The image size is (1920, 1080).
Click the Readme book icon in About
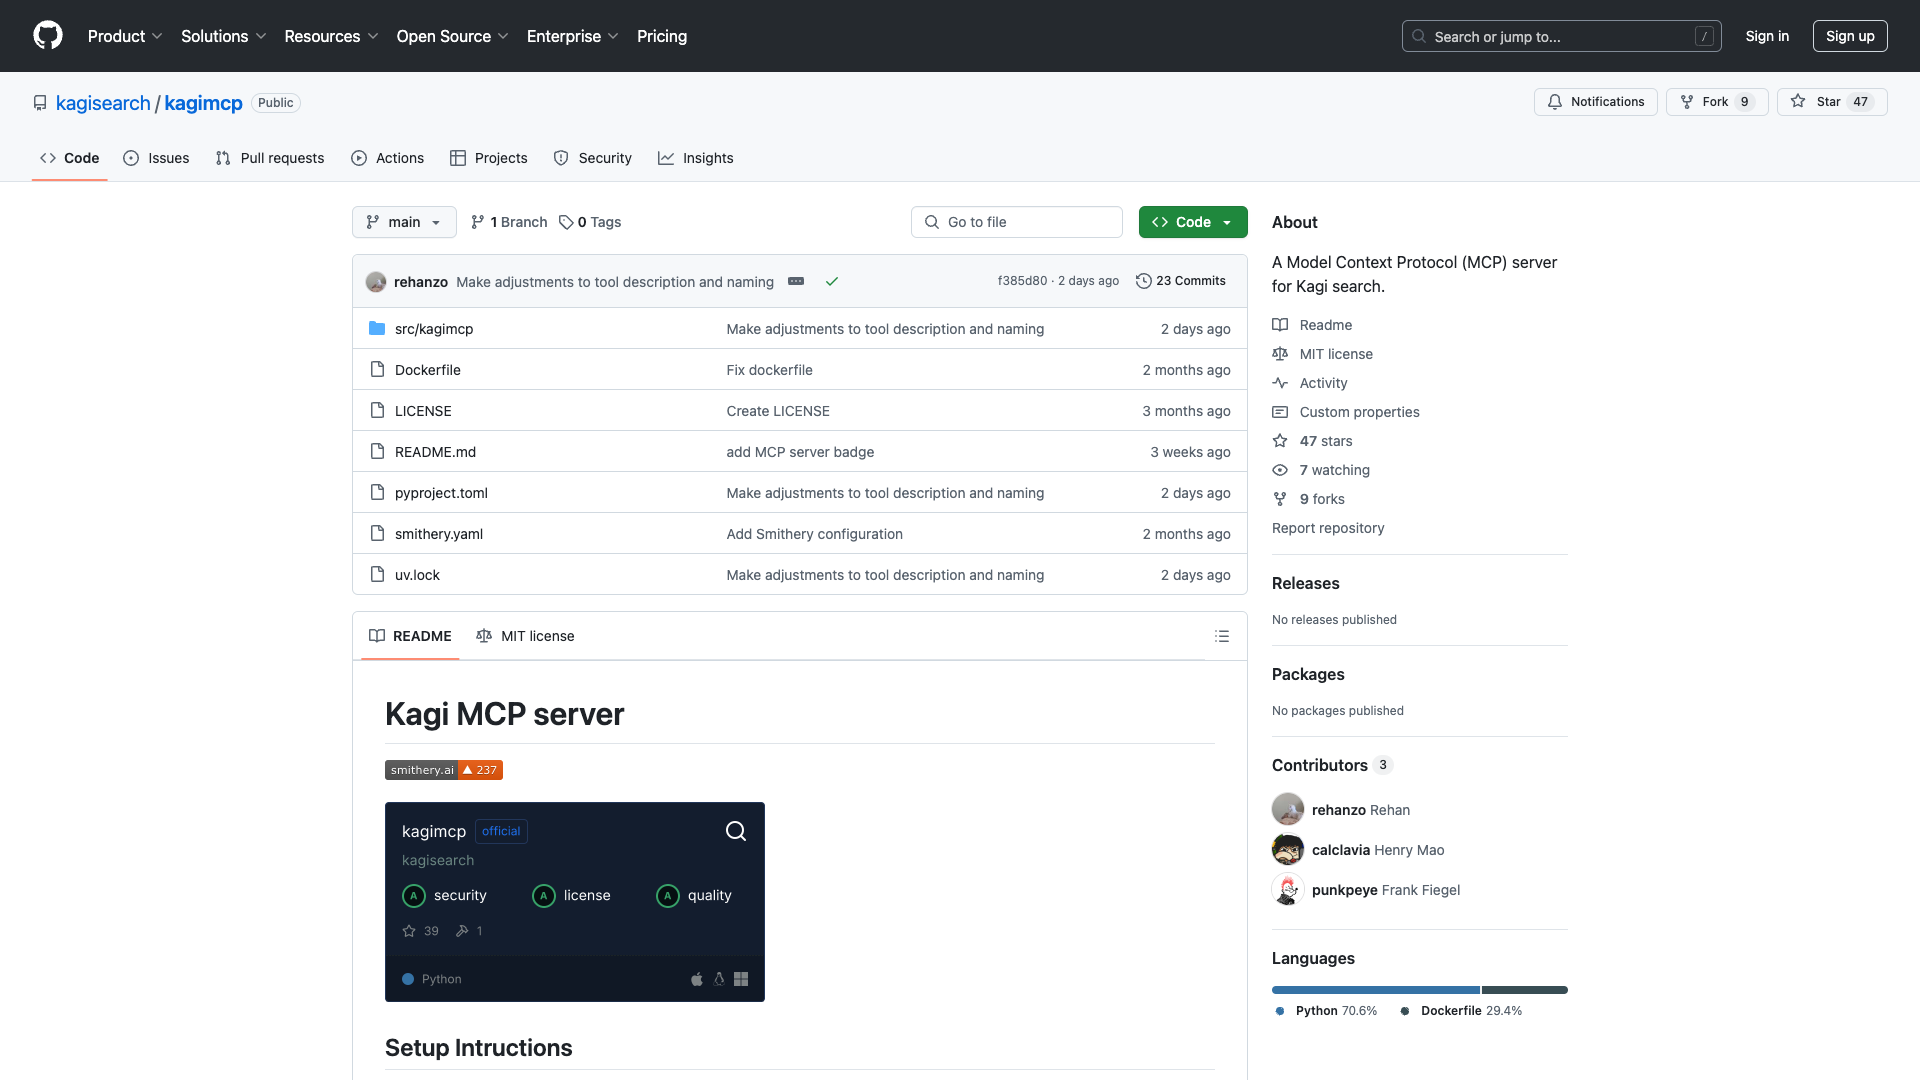1281,324
